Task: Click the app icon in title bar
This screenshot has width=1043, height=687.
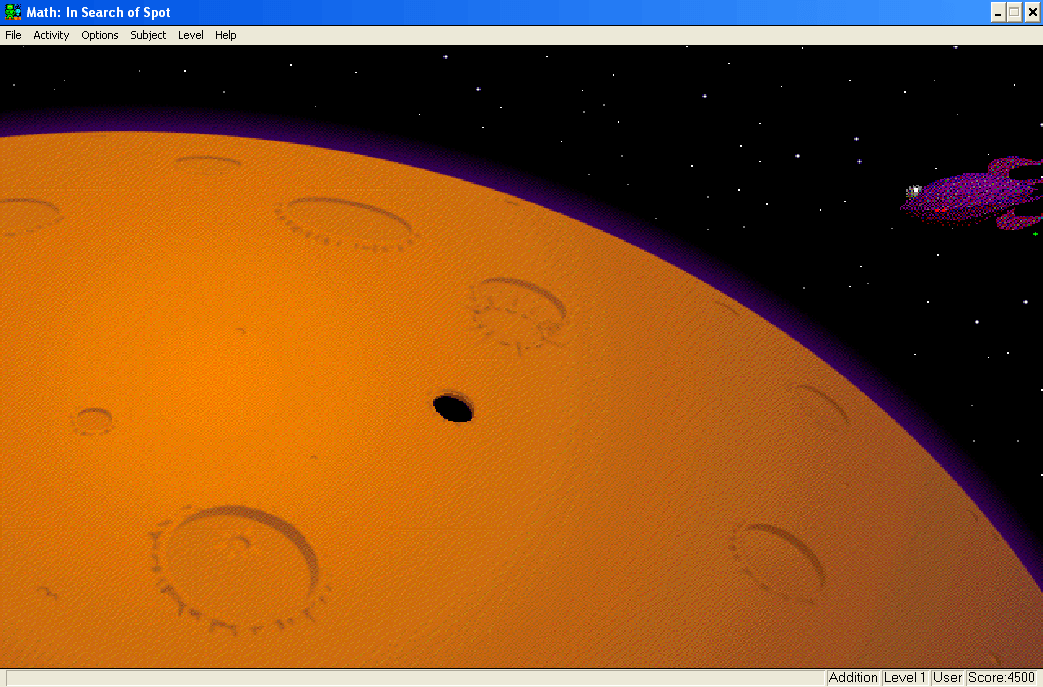Action: [13, 12]
